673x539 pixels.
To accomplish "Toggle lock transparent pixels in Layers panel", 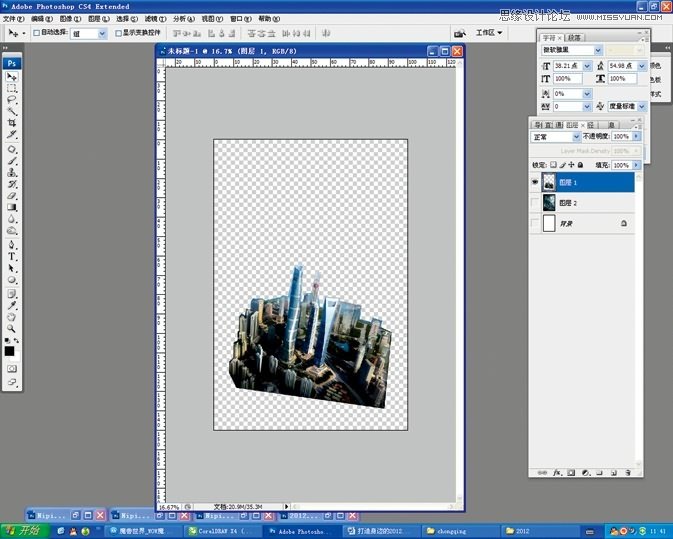I will (x=554, y=165).
